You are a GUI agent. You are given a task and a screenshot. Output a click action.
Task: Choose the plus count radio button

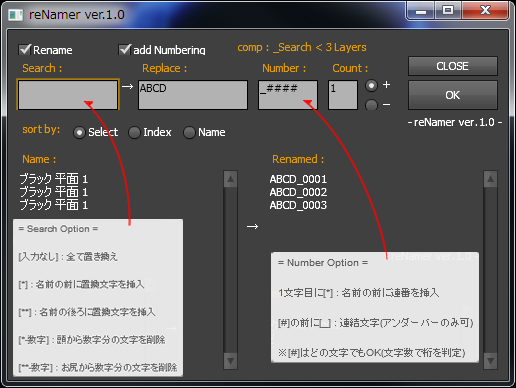pos(371,86)
